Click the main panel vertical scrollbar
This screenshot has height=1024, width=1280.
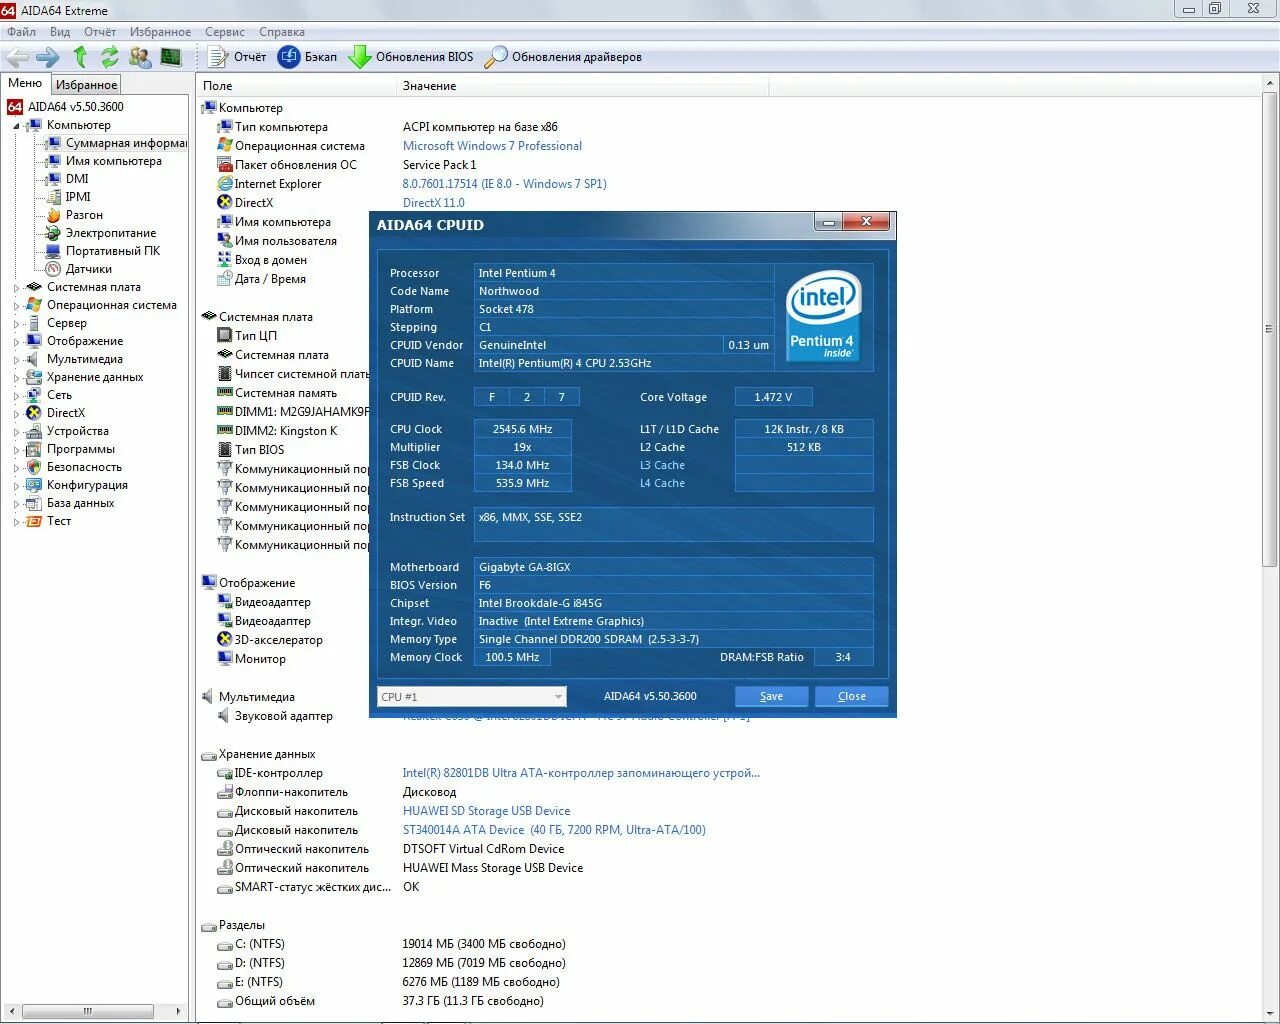1270,330
